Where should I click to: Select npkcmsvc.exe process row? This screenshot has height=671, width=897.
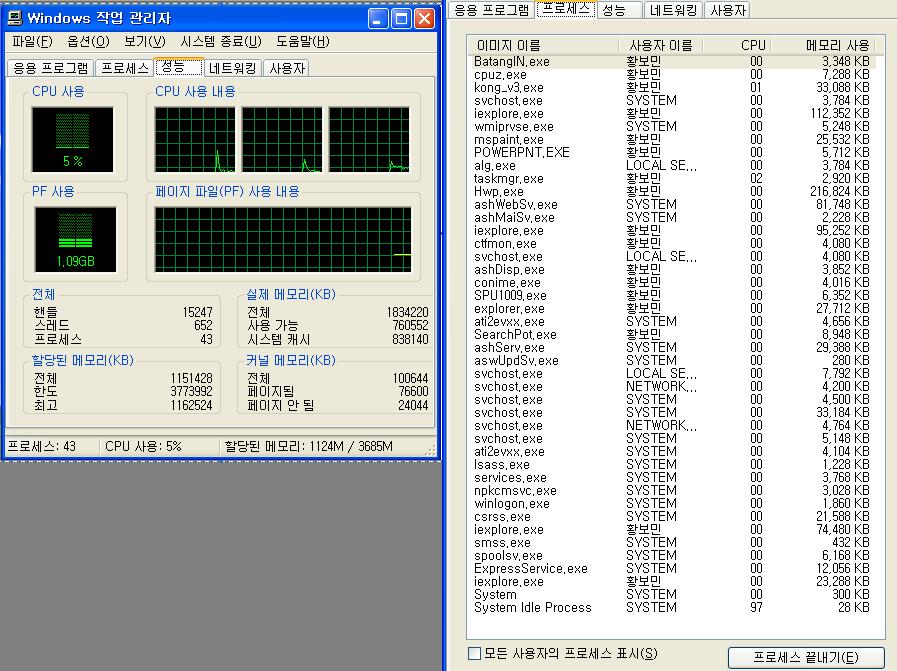click(x=673, y=491)
